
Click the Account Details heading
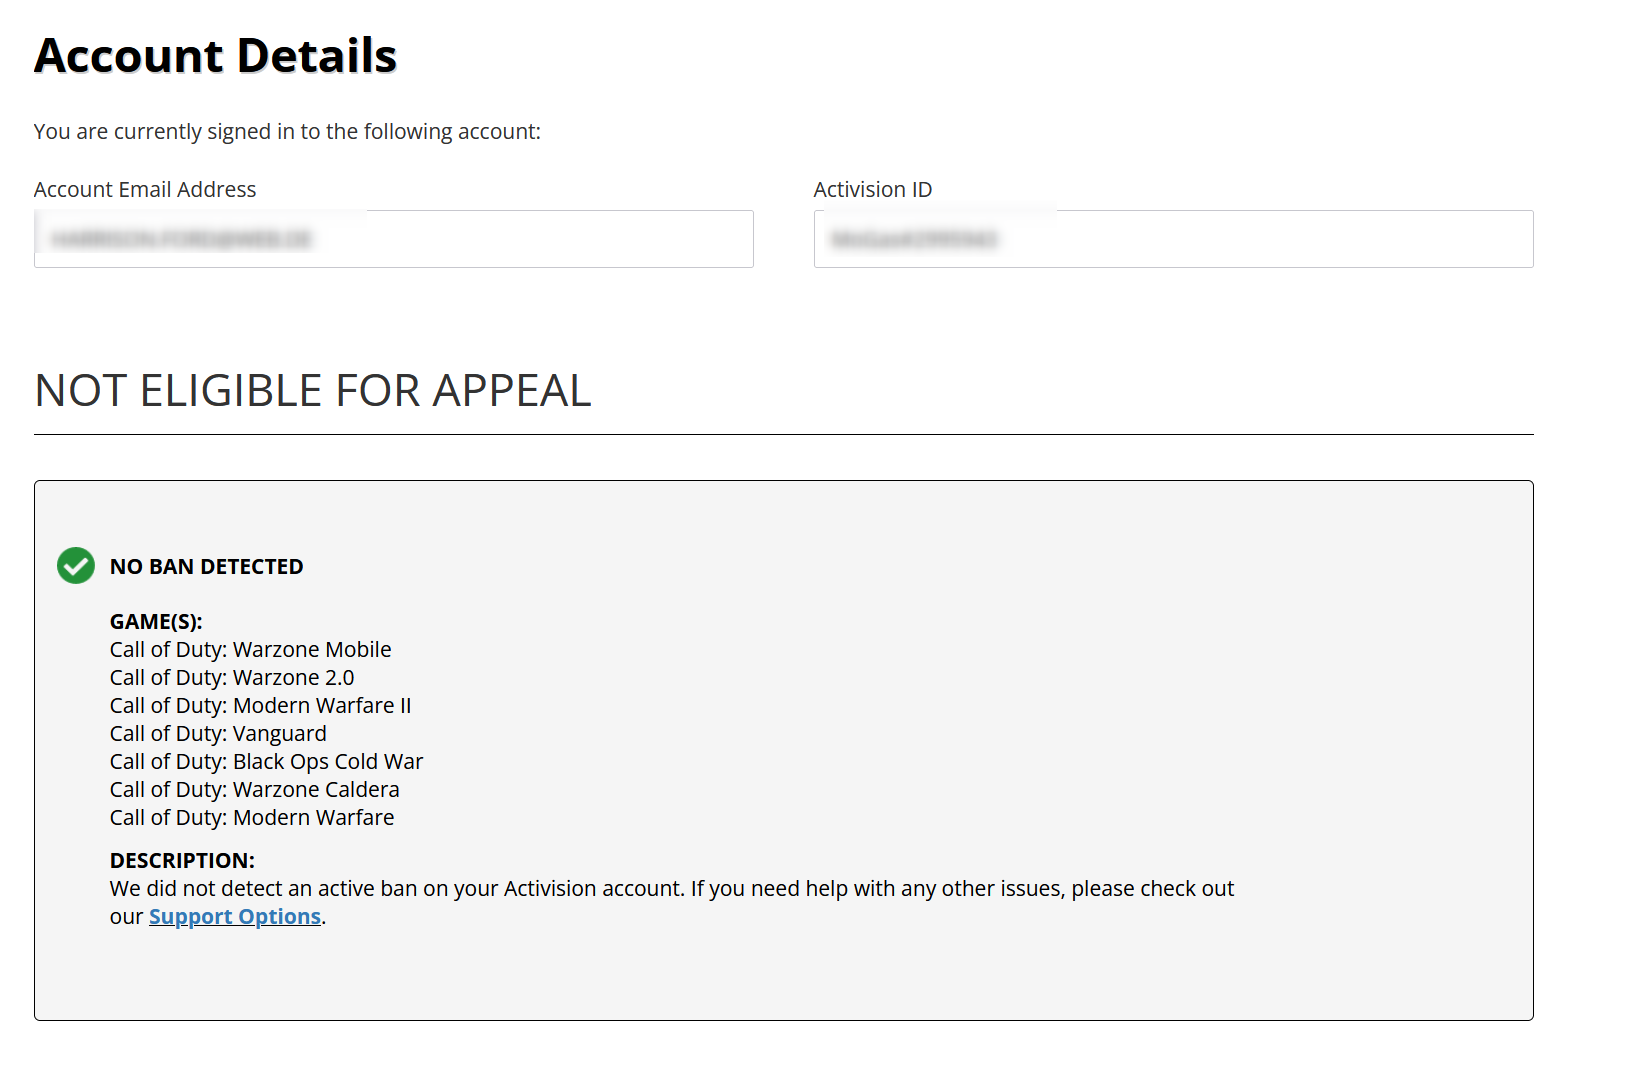click(x=216, y=56)
